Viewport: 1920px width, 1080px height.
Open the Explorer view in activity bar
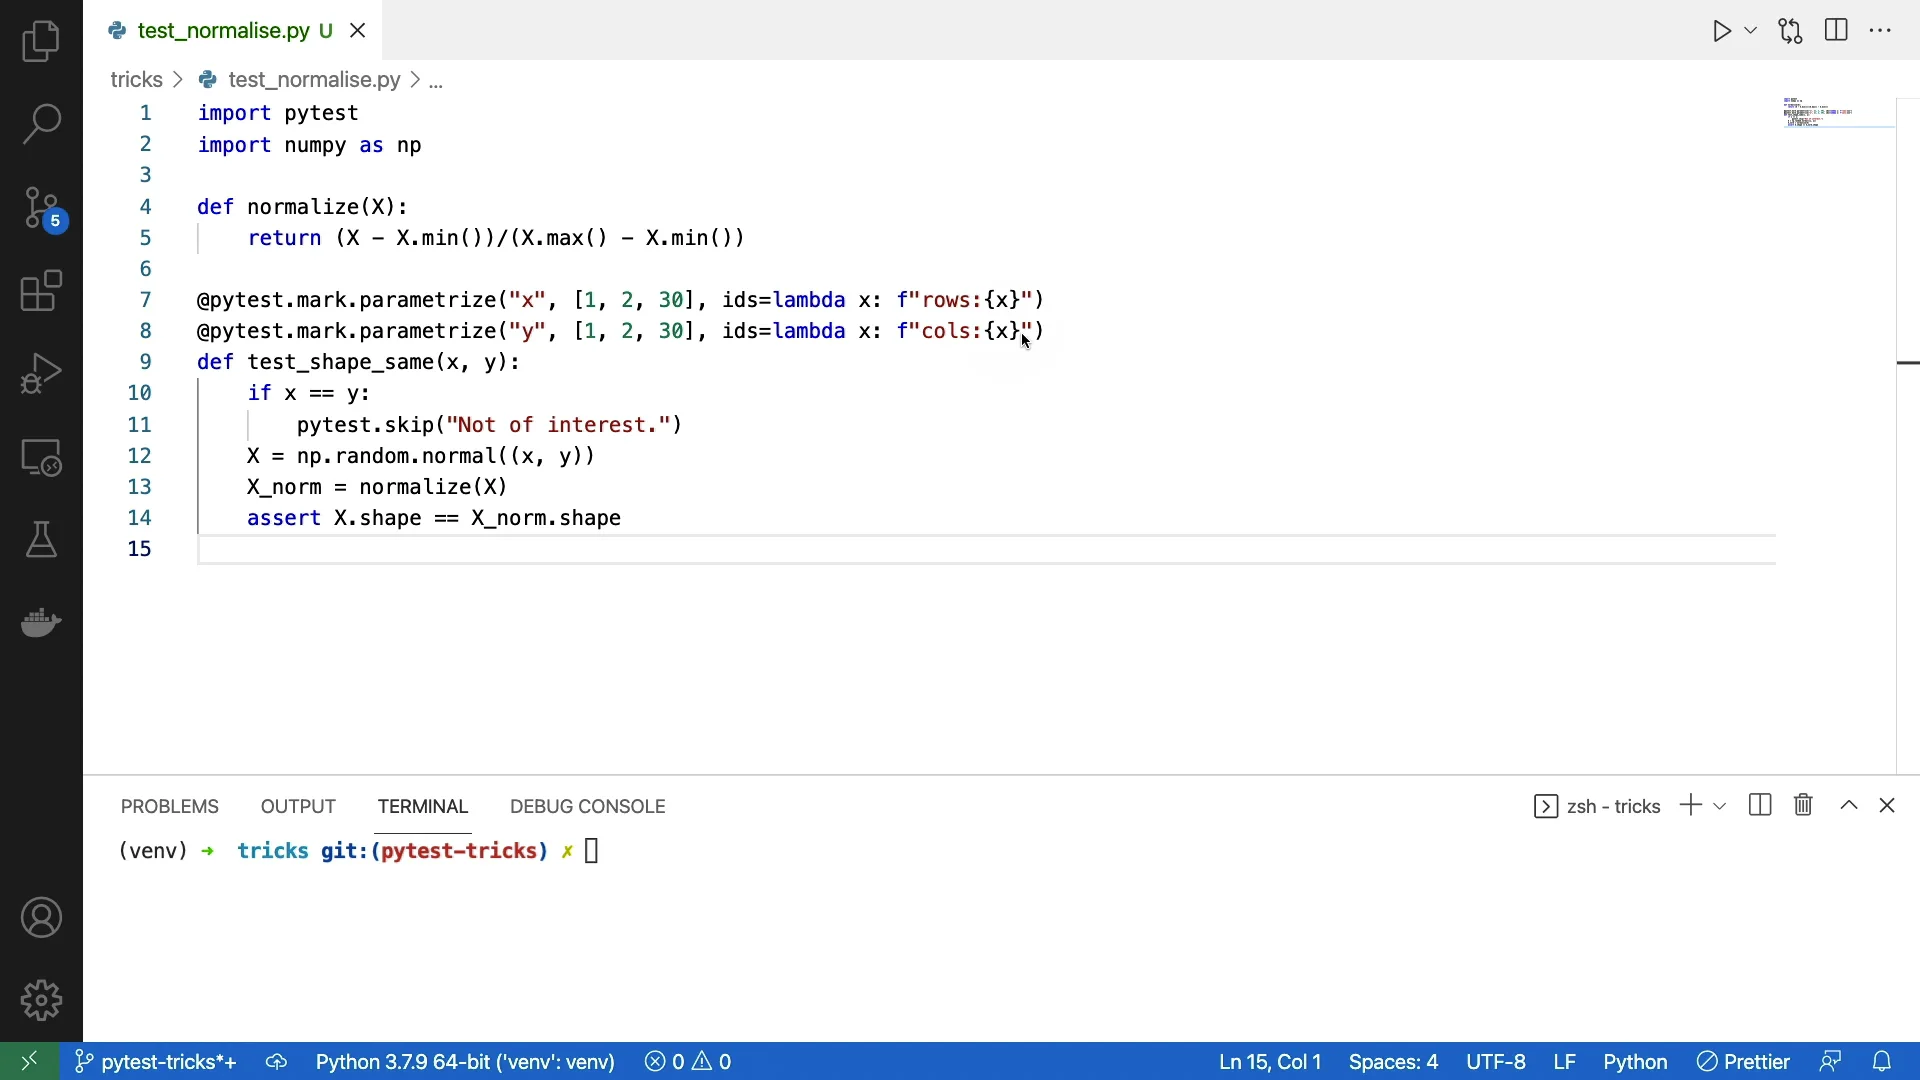point(41,42)
